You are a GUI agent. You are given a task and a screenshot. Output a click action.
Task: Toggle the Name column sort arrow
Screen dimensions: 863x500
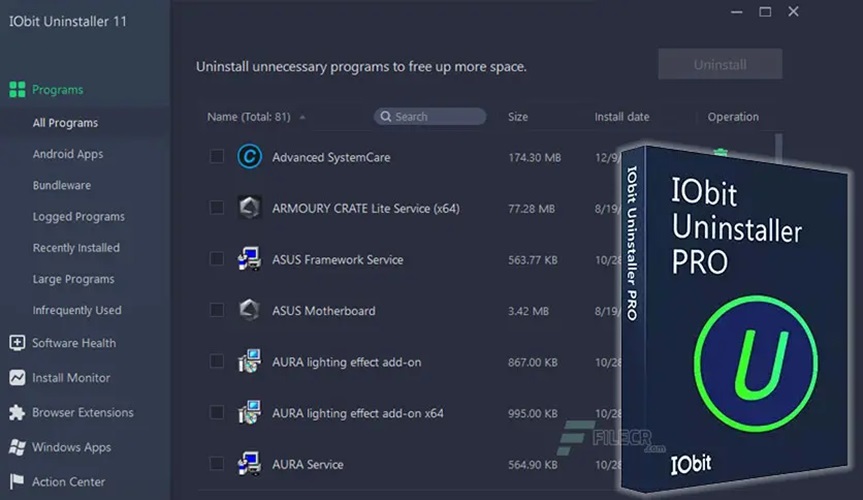pyautogui.click(x=302, y=117)
